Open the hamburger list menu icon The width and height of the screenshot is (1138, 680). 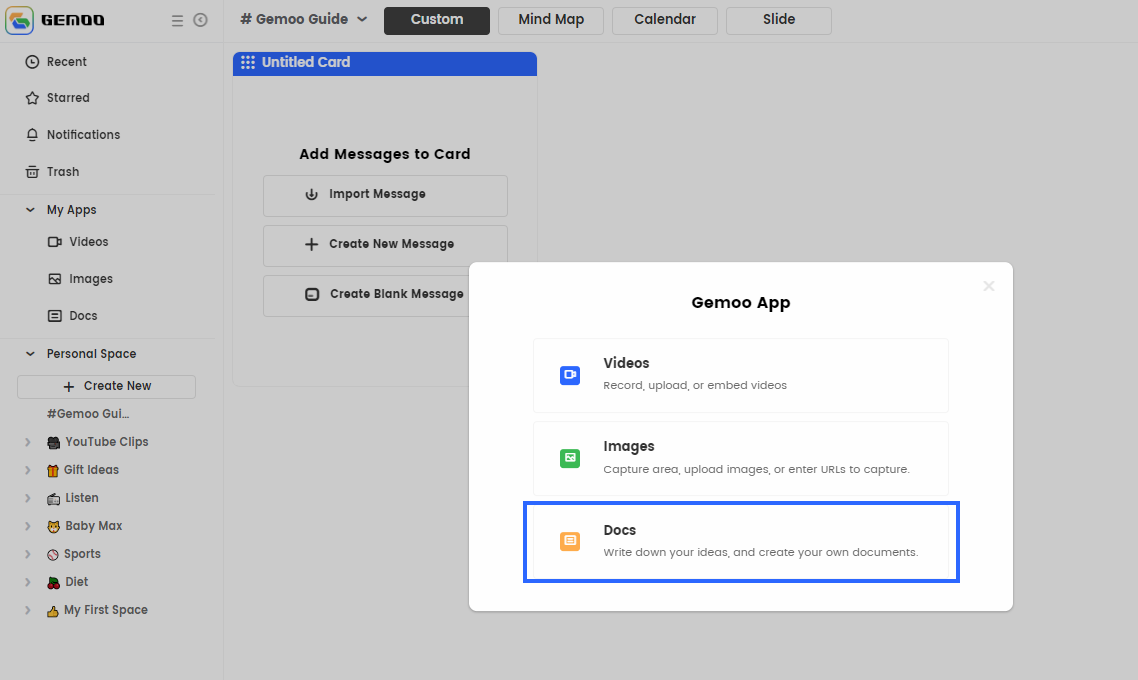[177, 20]
